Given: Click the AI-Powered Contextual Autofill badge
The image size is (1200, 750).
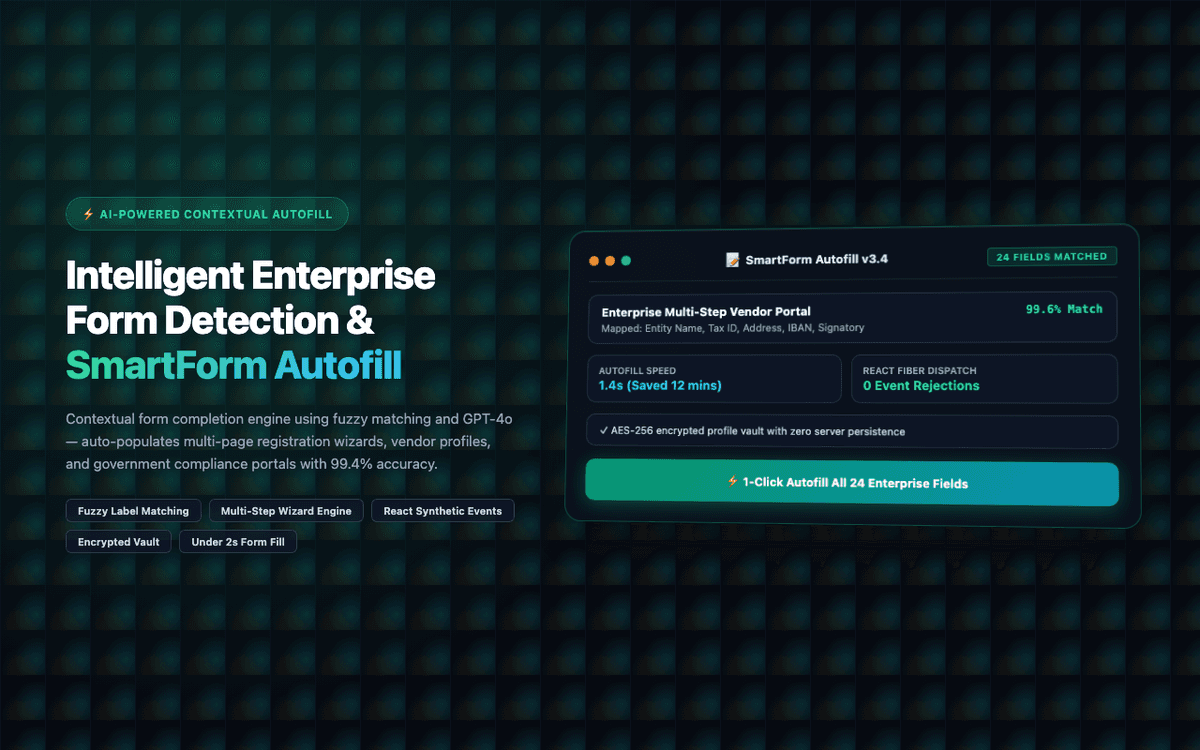Looking at the screenshot, I should (x=207, y=214).
